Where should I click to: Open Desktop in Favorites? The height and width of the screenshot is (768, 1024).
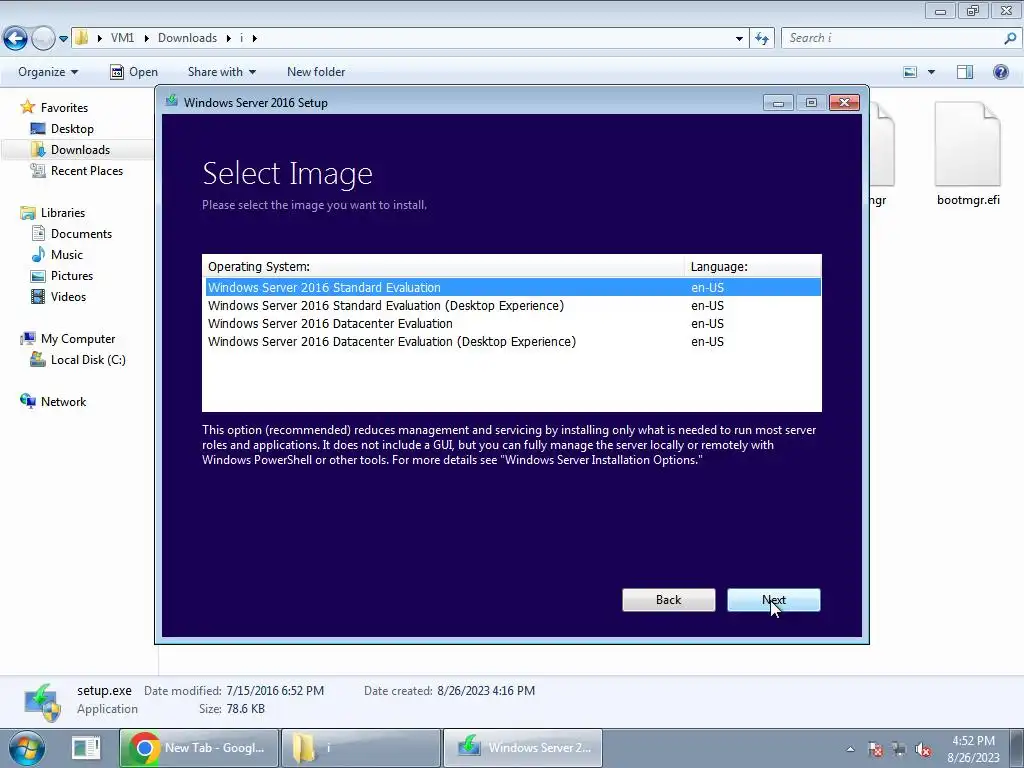(x=72, y=129)
